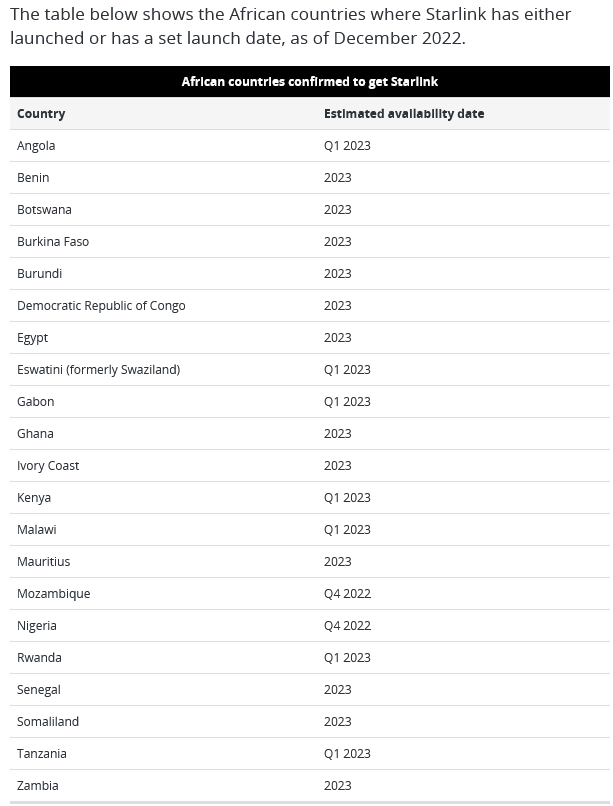Select the Gabon country cell

pos(35,401)
